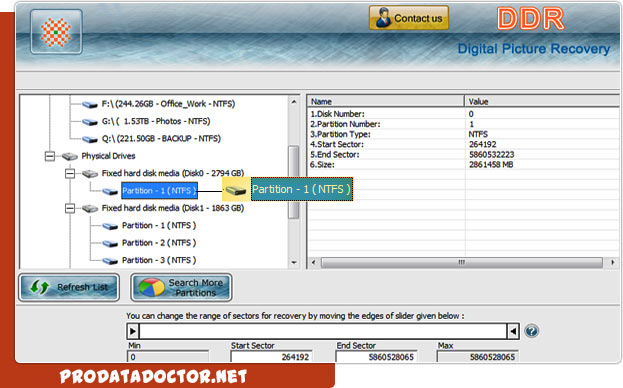The width and height of the screenshot is (623, 388).
Task: Click the details horizontal scrollbar thumb
Action: coord(461,263)
